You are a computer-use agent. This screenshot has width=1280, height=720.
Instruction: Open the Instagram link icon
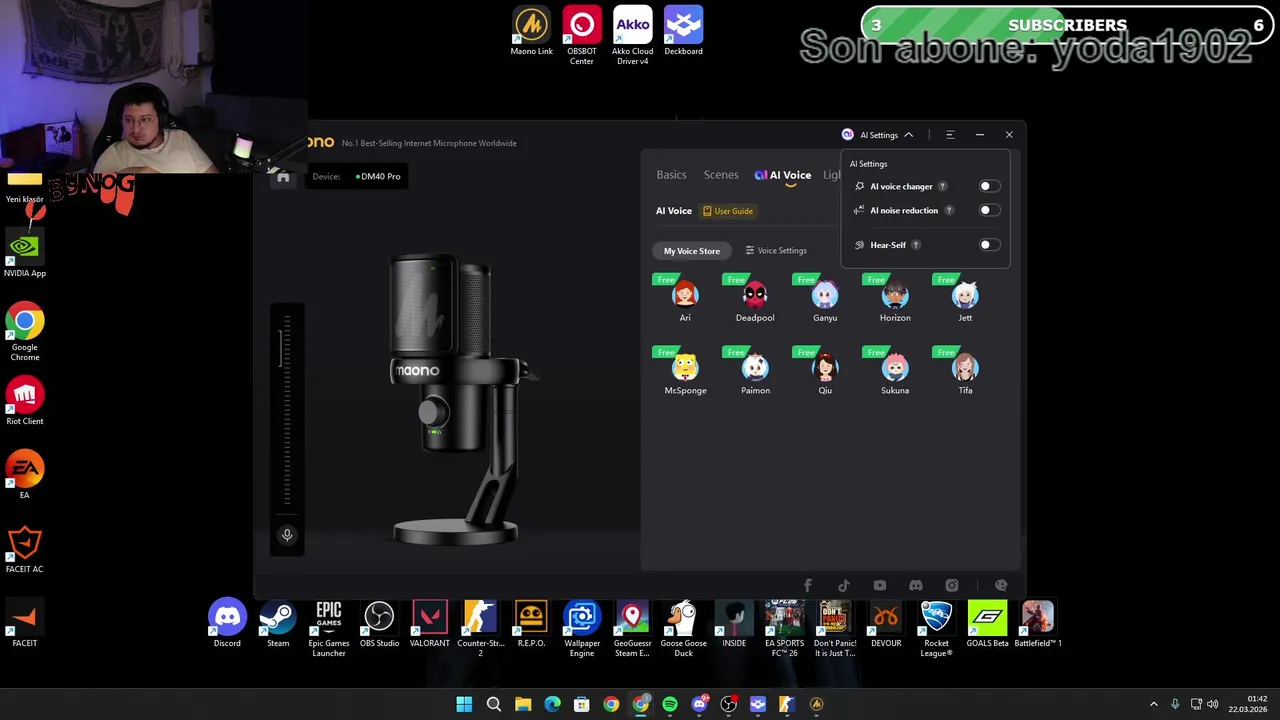pyautogui.click(x=952, y=585)
